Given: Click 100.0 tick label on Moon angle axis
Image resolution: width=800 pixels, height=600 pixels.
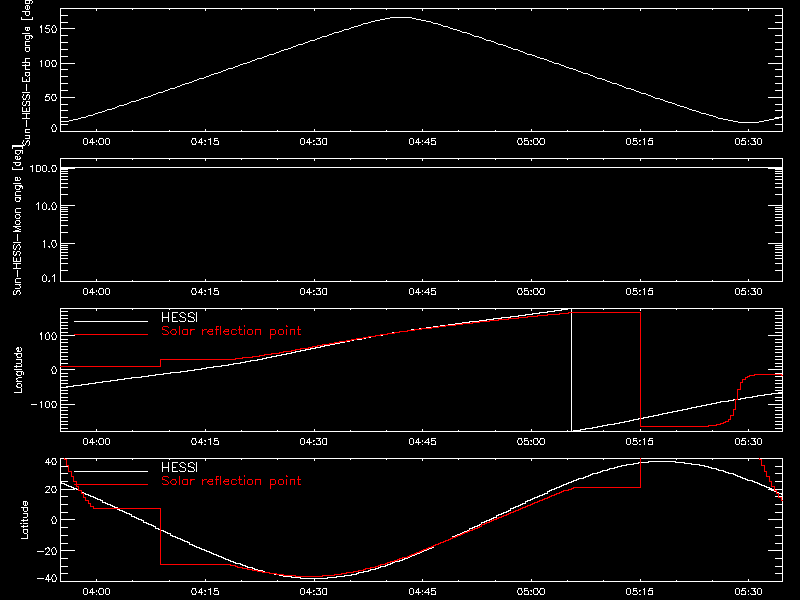Looking at the screenshot, I should (44, 168).
